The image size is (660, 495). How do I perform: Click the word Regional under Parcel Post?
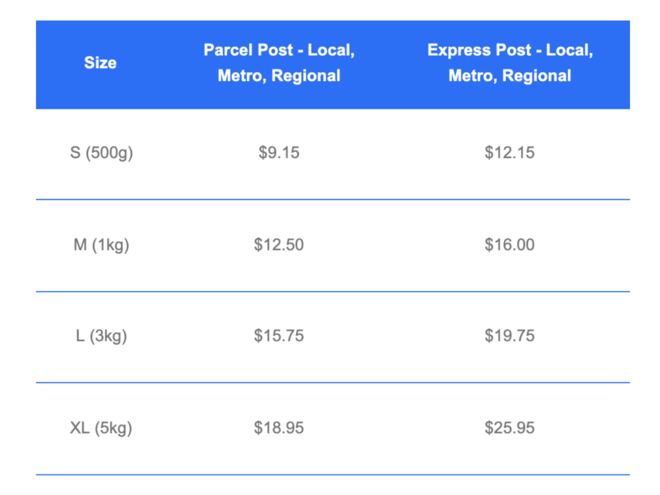pos(306,76)
